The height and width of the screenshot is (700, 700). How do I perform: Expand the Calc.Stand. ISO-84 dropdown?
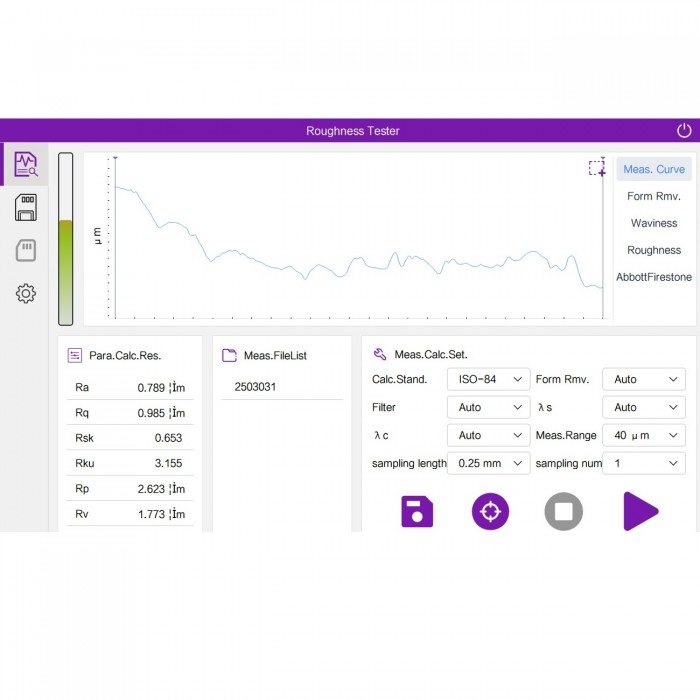(x=488, y=379)
